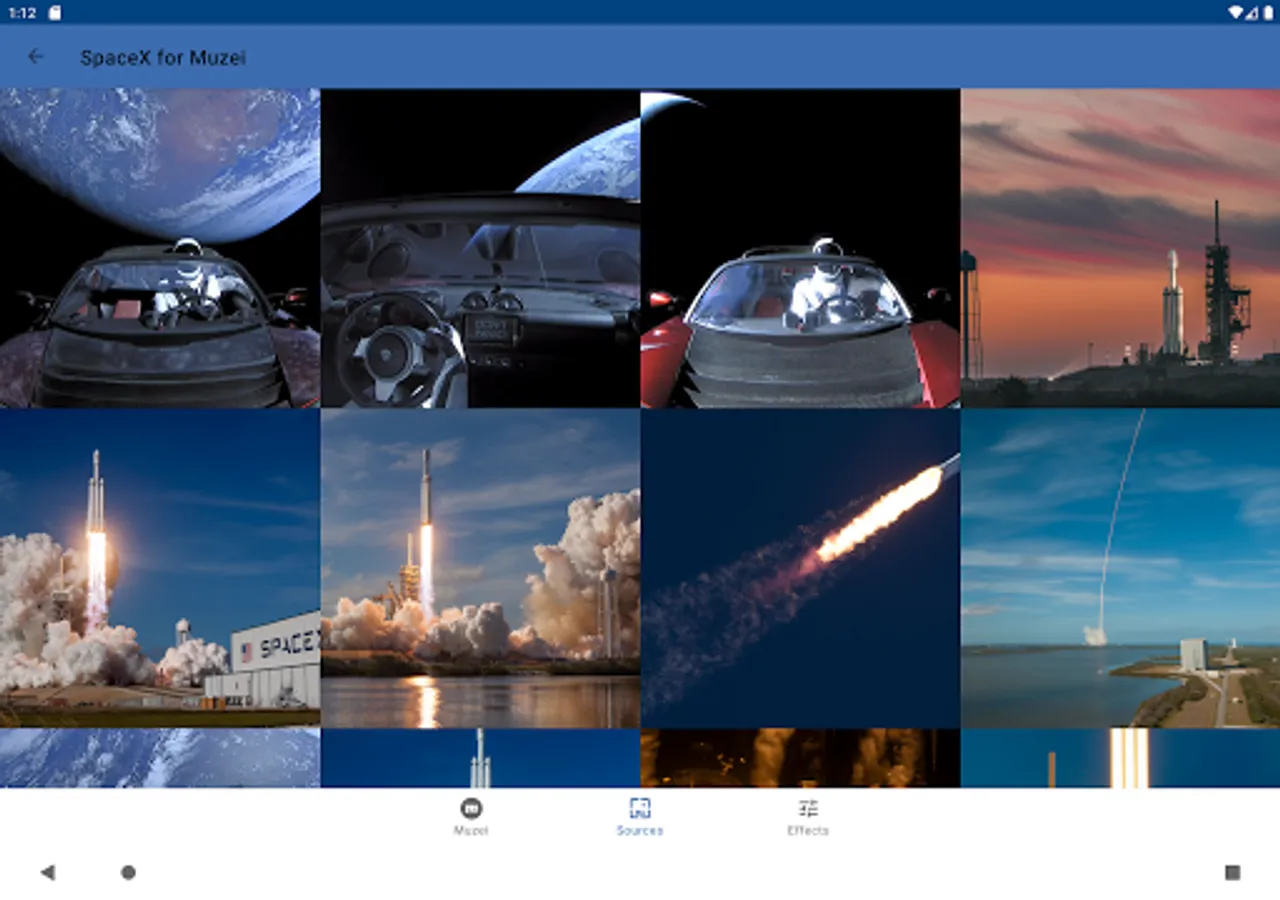
Task: Go back using the toolbar arrow
Action: pos(36,57)
